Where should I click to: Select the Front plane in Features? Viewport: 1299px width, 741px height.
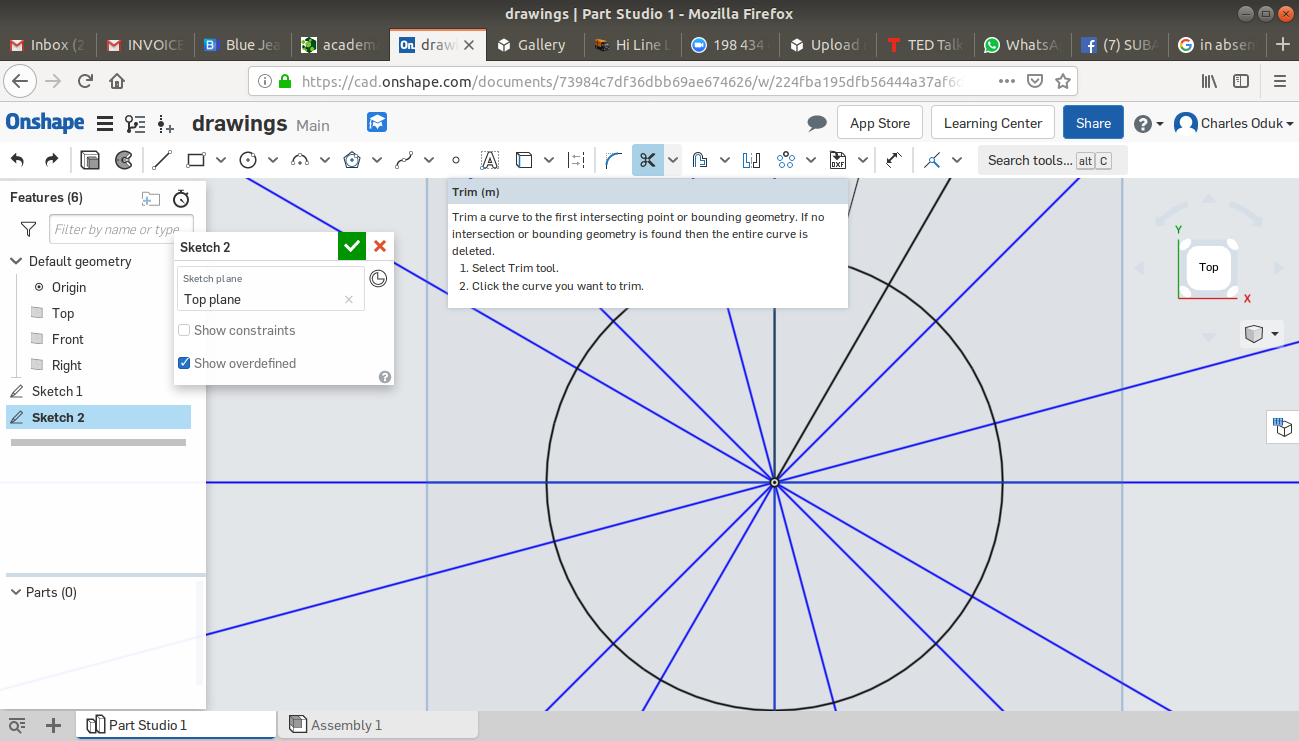[68, 339]
